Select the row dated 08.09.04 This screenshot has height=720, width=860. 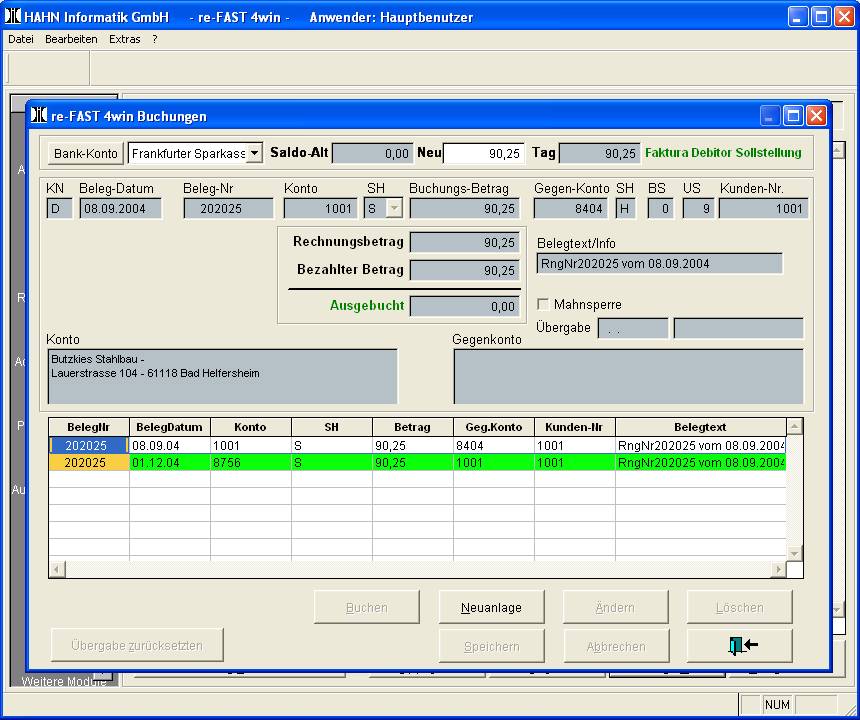(x=417, y=445)
